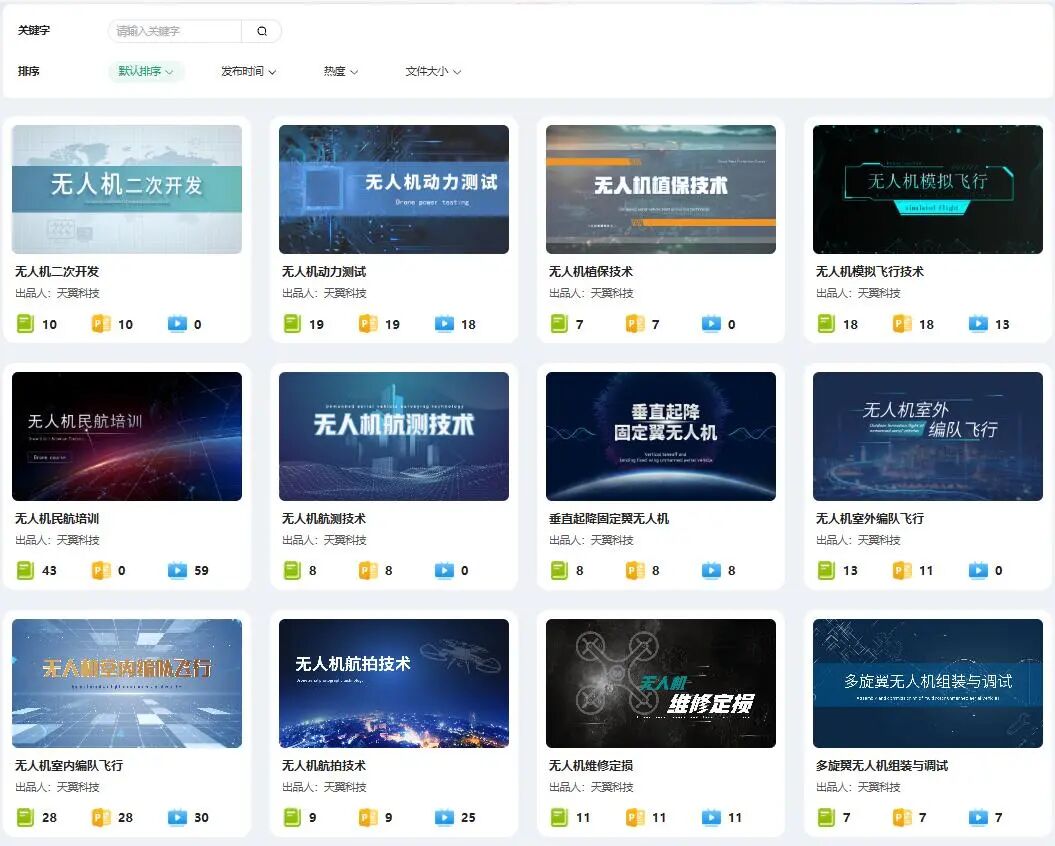Click orange PPT icon on 多旋翼无人机组装与调试 card

(x=902, y=817)
